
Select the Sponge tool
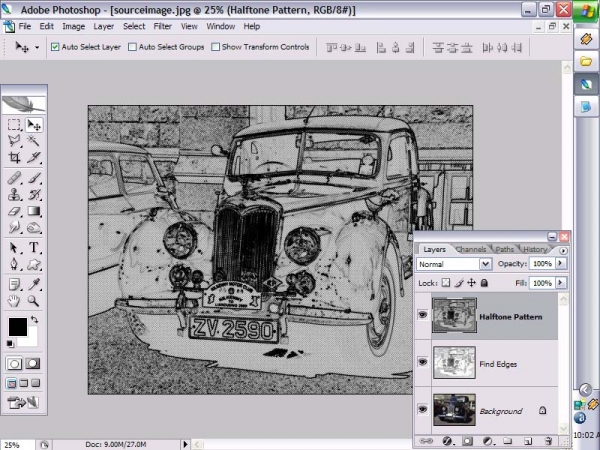click(x=34, y=227)
